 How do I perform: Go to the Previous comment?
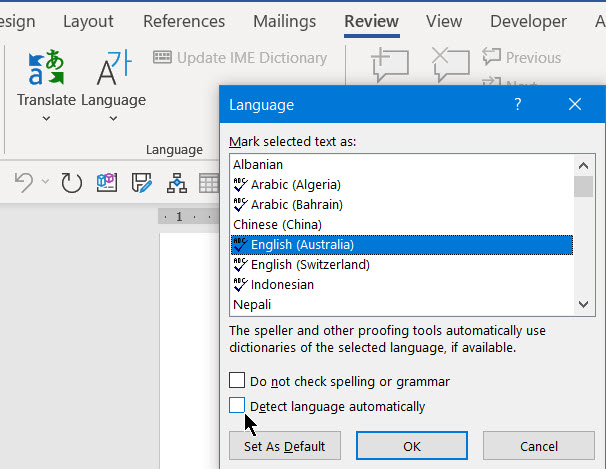[521, 57]
